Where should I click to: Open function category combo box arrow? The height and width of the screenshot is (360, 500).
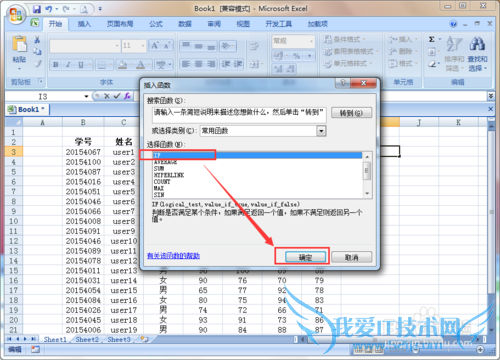(x=321, y=131)
